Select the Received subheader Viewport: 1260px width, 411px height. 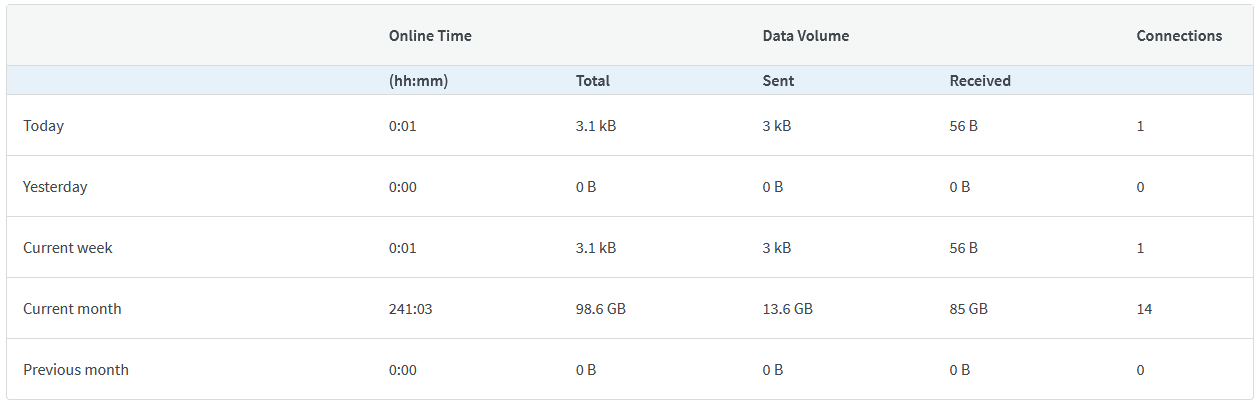[980, 81]
